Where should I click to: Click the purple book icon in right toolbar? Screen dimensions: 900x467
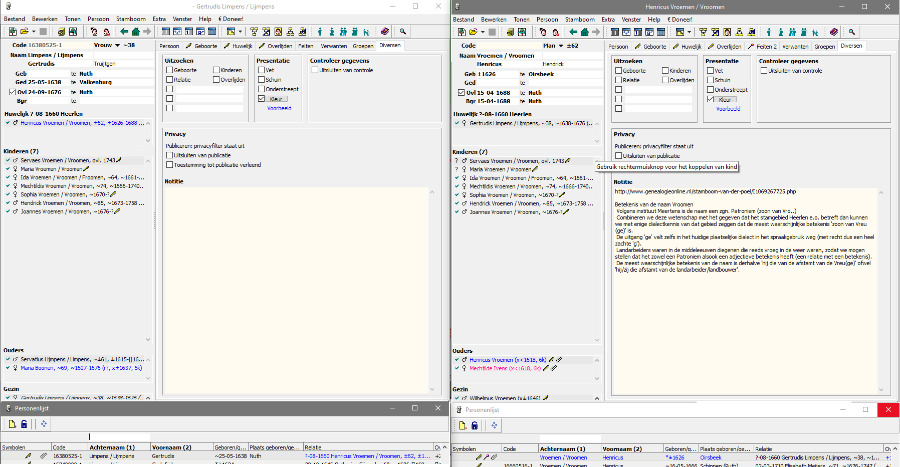pyautogui.click(x=833, y=31)
